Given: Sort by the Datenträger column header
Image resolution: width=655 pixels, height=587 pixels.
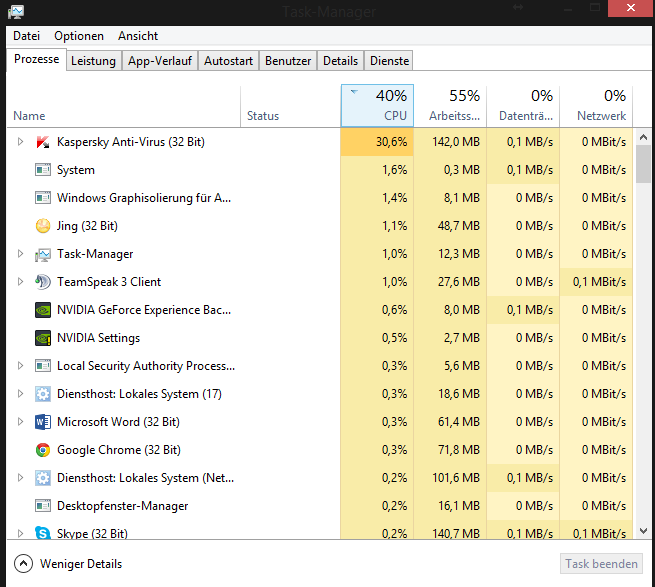Looking at the screenshot, I should click(x=523, y=106).
